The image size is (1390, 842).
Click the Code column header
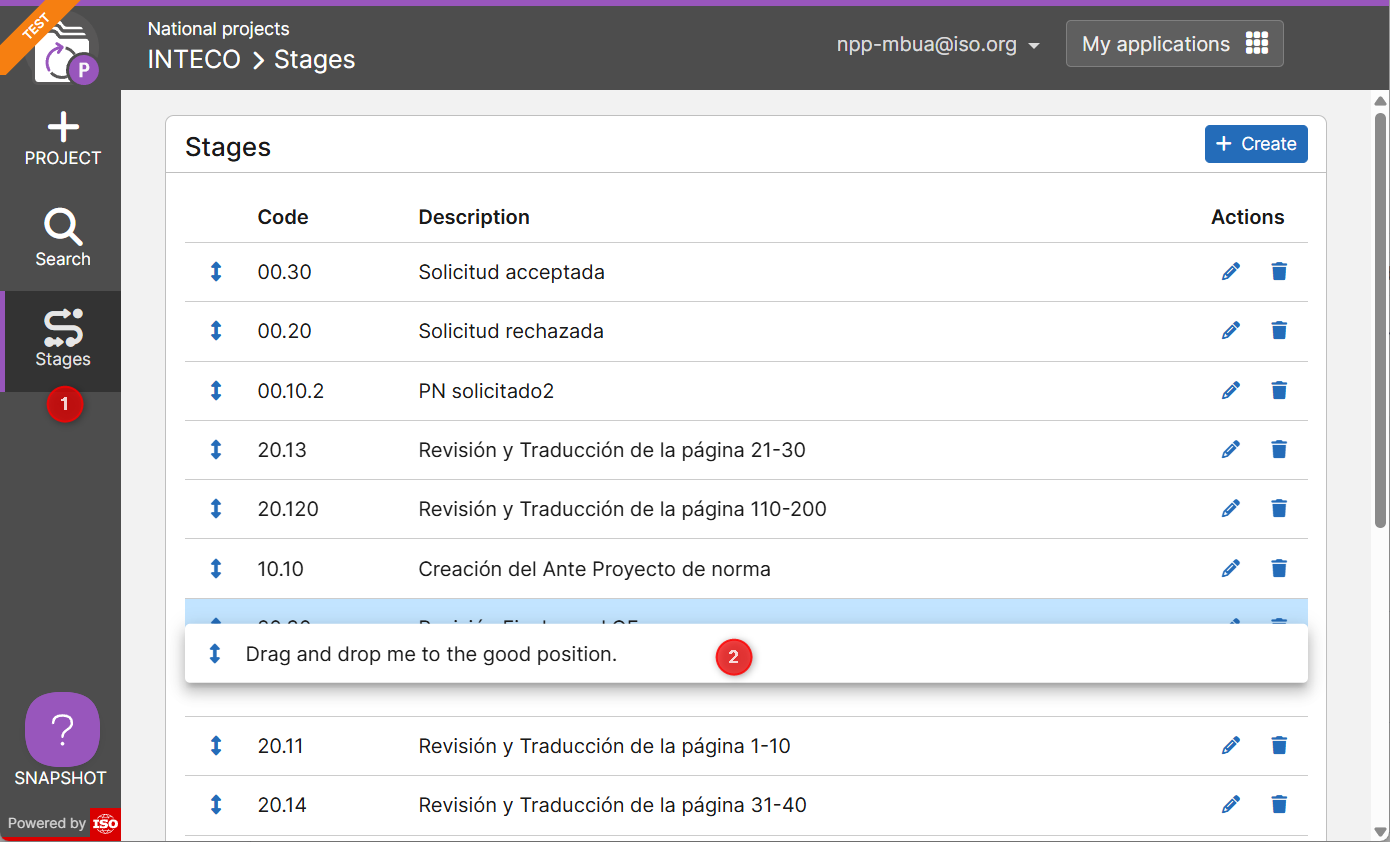click(x=283, y=217)
